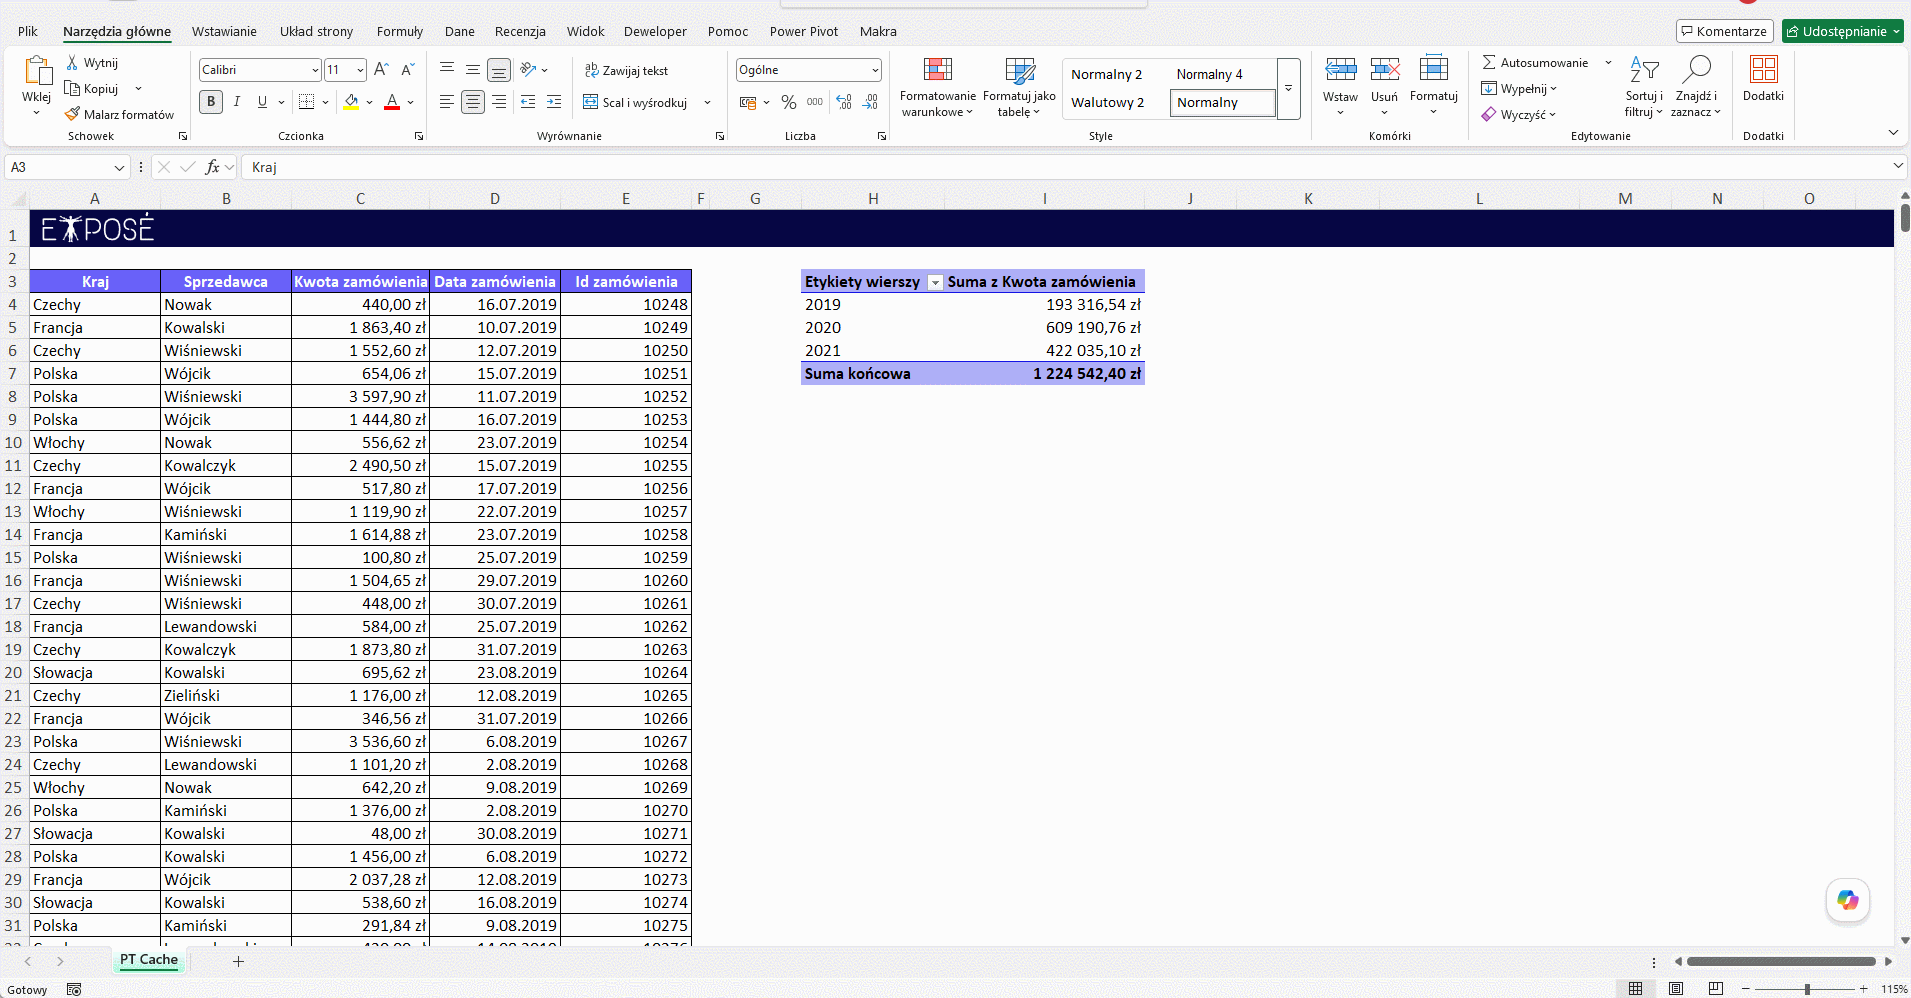Click the increase font size icon
1911x998 pixels.
tap(381, 70)
